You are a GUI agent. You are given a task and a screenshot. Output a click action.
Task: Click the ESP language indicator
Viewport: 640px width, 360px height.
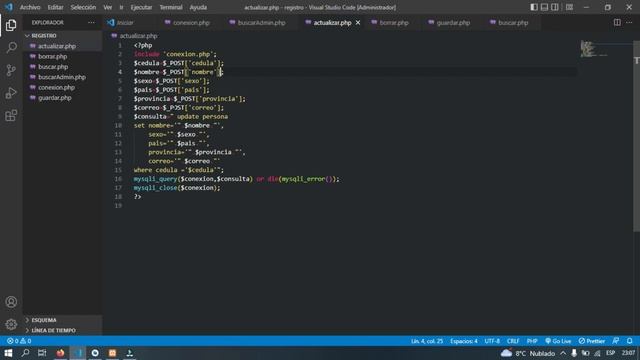611,353
